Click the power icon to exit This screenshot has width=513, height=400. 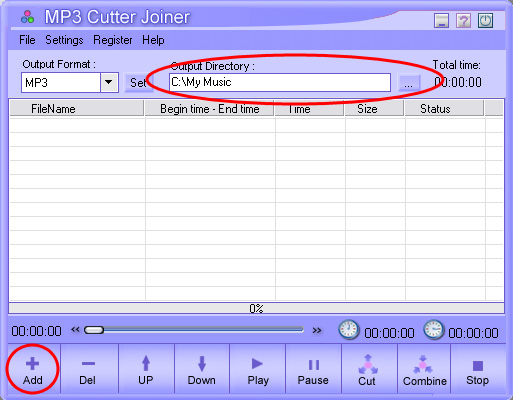point(485,21)
